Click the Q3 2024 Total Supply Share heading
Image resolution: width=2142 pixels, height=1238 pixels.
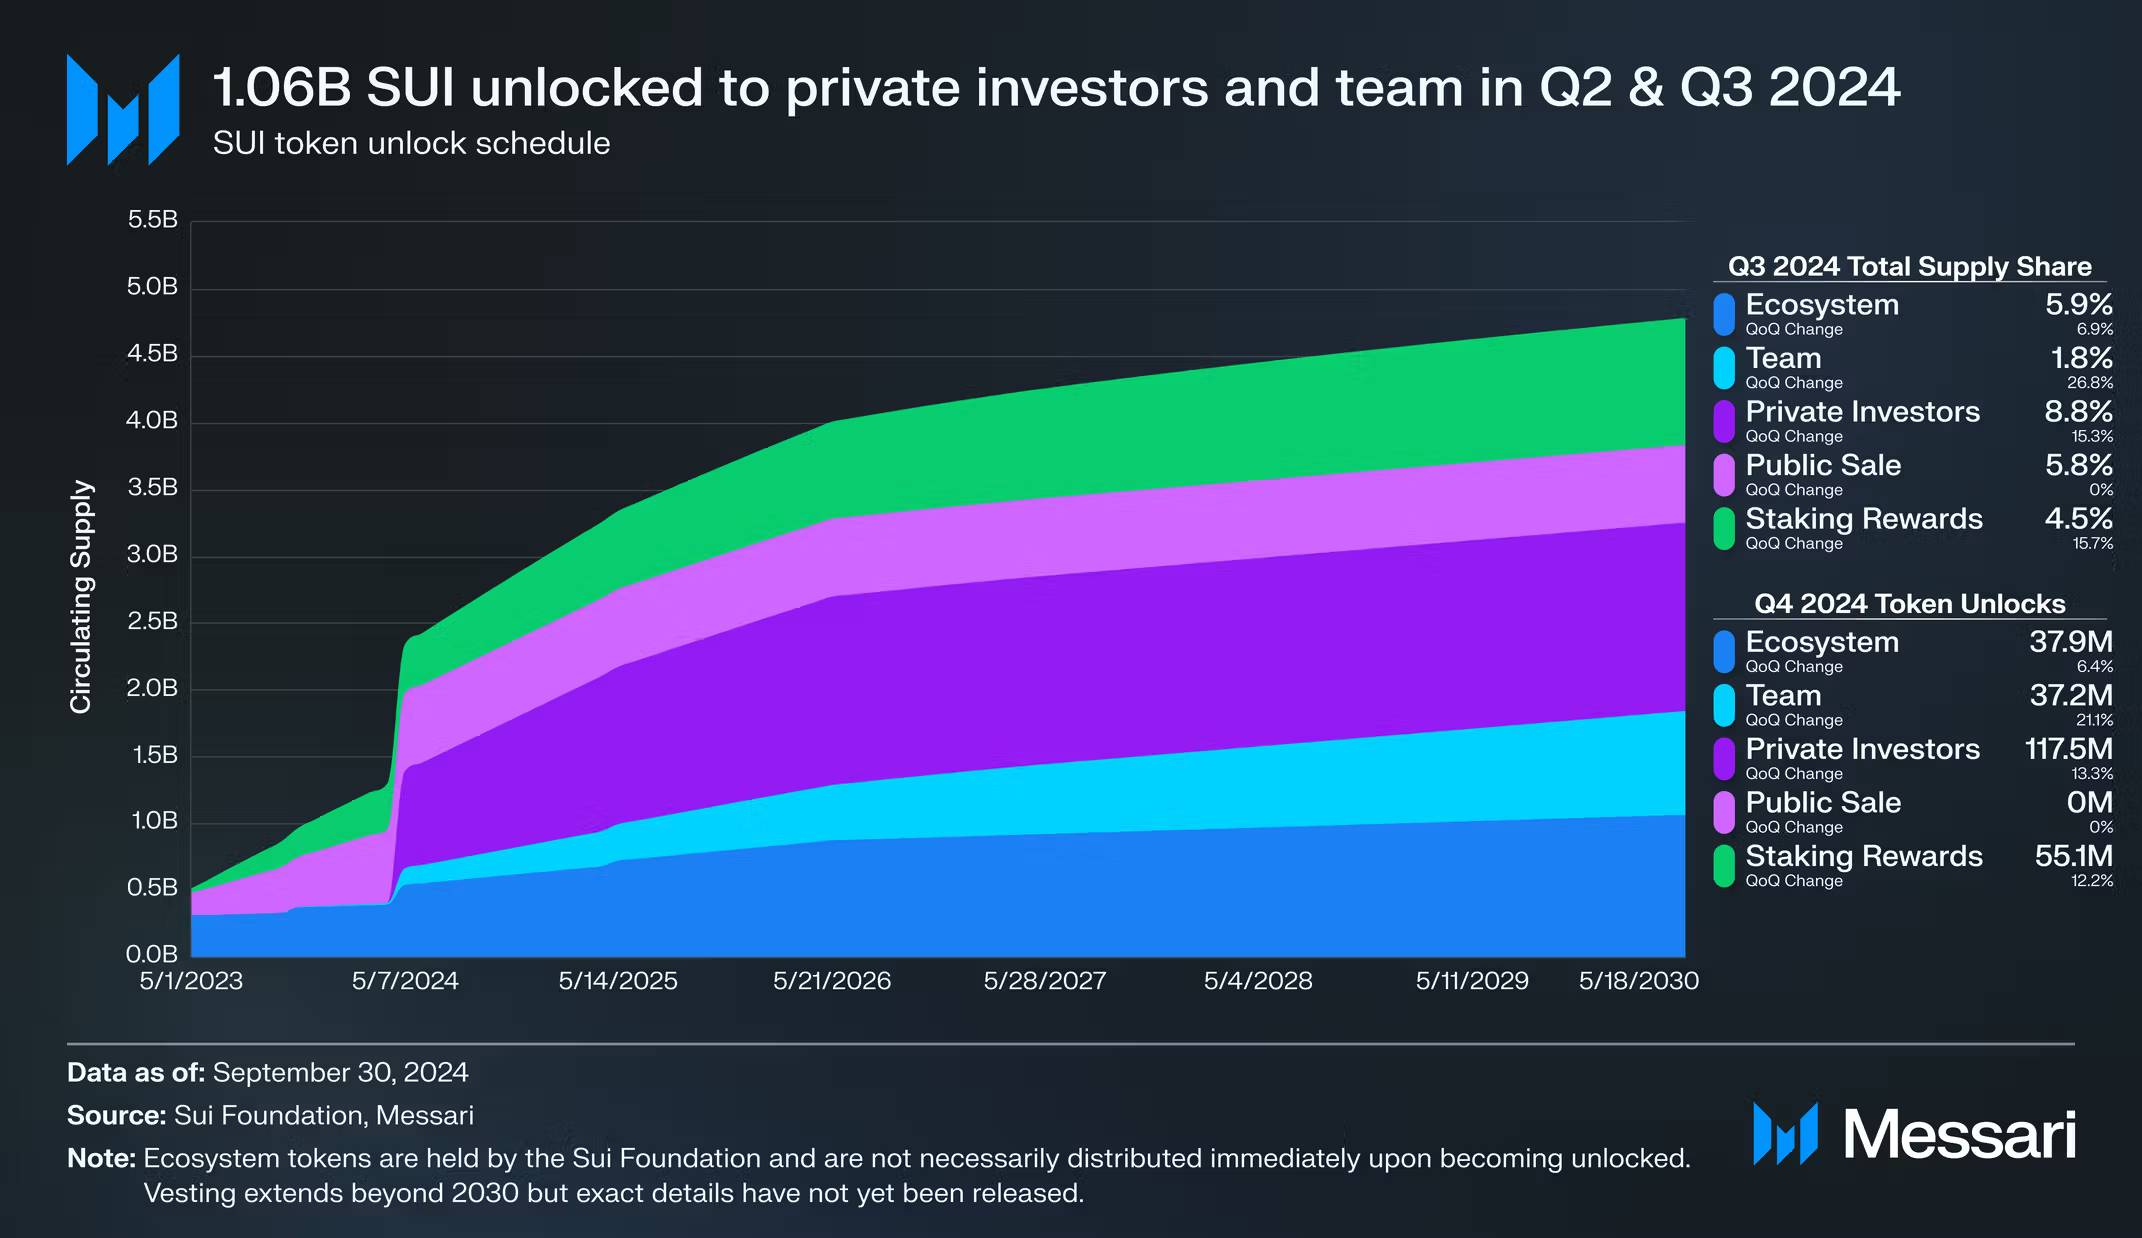[x=1910, y=266]
